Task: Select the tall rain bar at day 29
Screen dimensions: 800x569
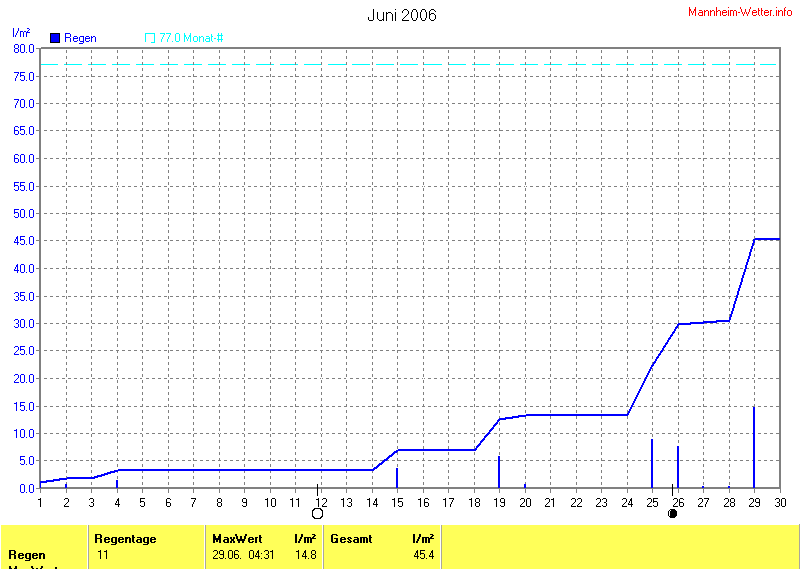Action: (x=754, y=447)
